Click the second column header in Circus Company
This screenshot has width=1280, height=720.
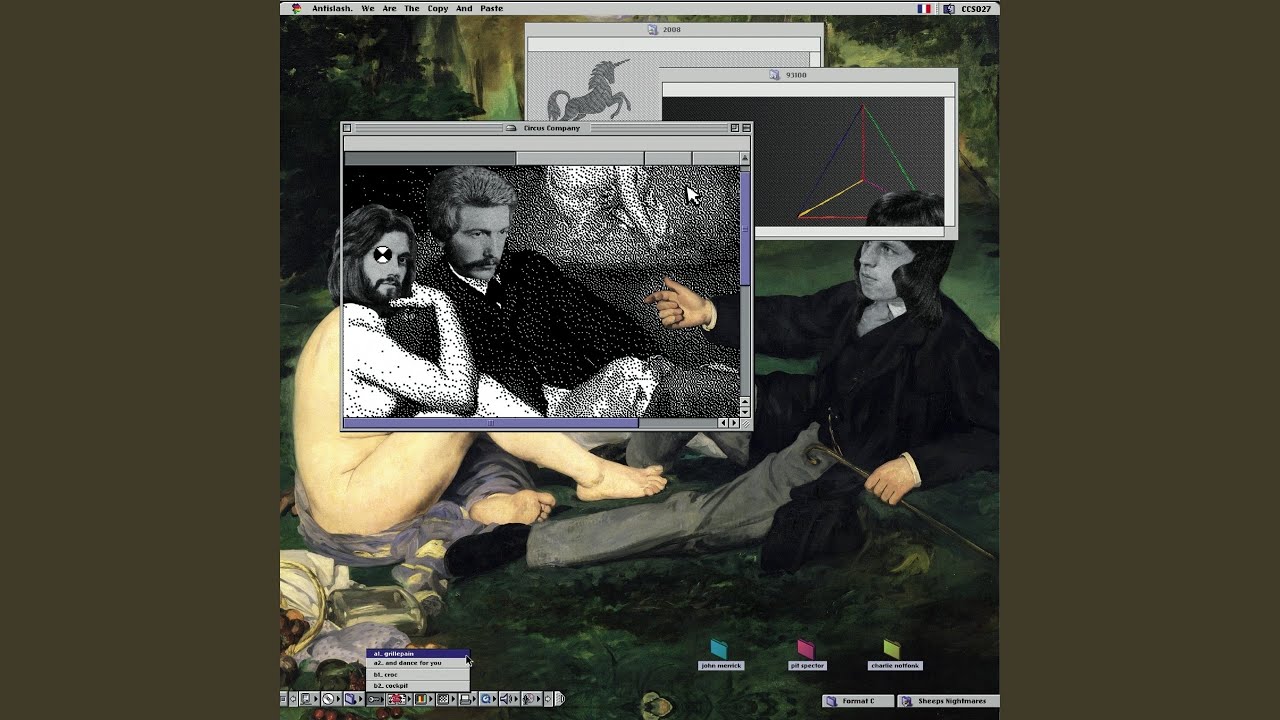coord(580,158)
